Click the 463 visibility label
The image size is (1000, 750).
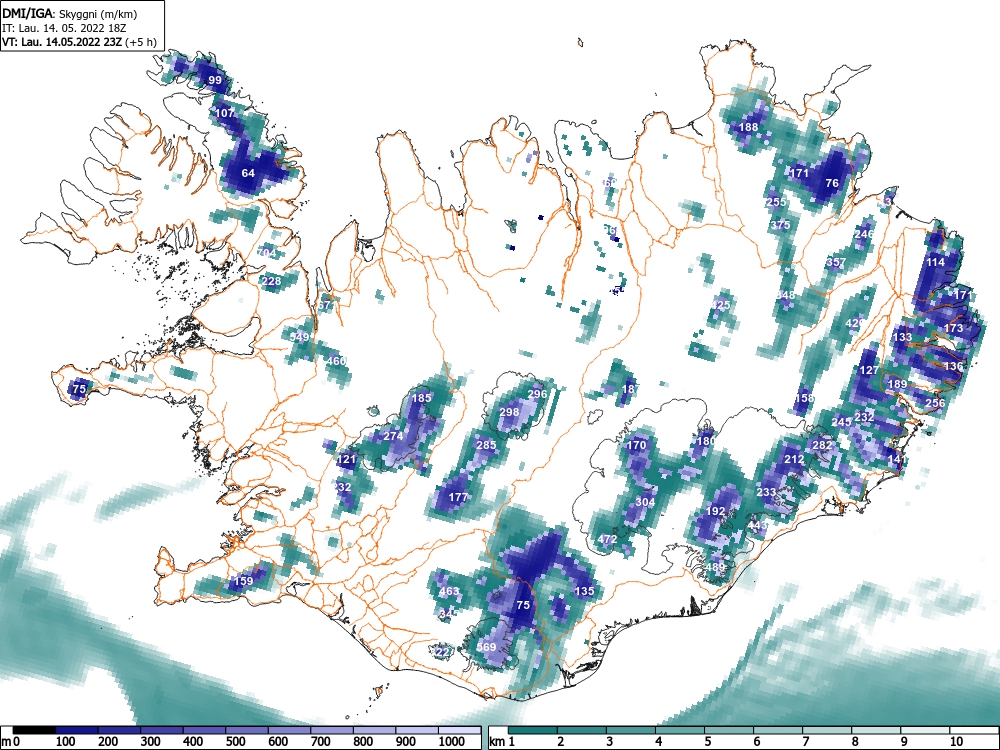coord(450,591)
